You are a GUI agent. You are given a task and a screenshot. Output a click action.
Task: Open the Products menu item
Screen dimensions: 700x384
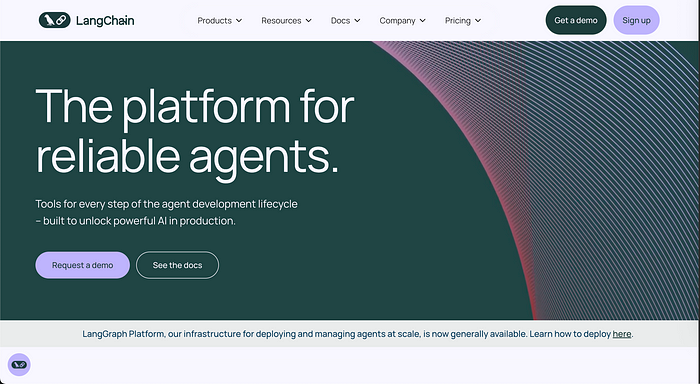coord(214,21)
